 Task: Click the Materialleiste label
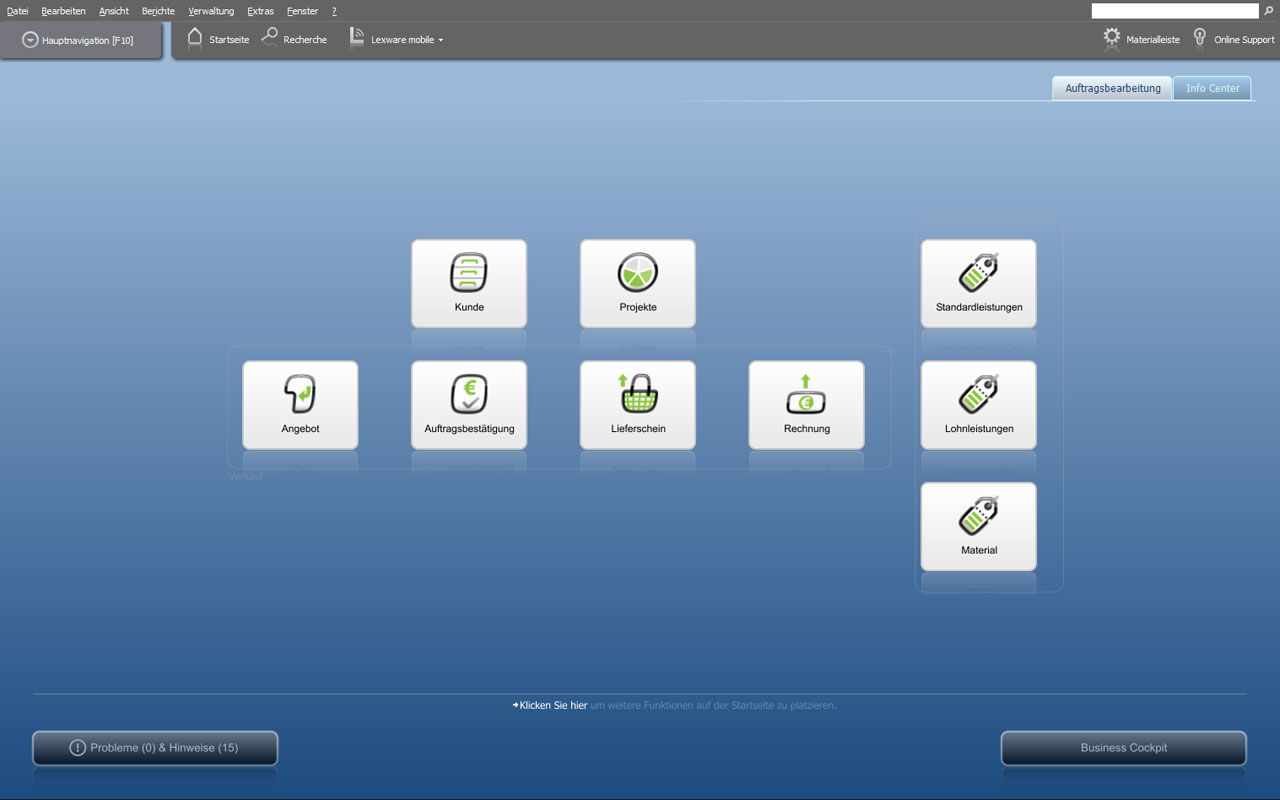[x=1153, y=40]
